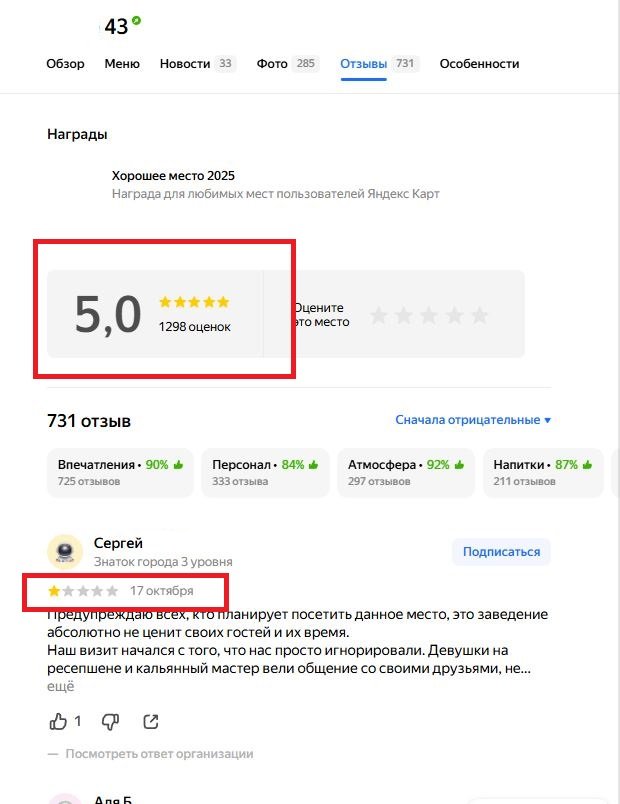Filter reviews by Напитки chip
The height and width of the screenshot is (804, 620).
click(543, 472)
